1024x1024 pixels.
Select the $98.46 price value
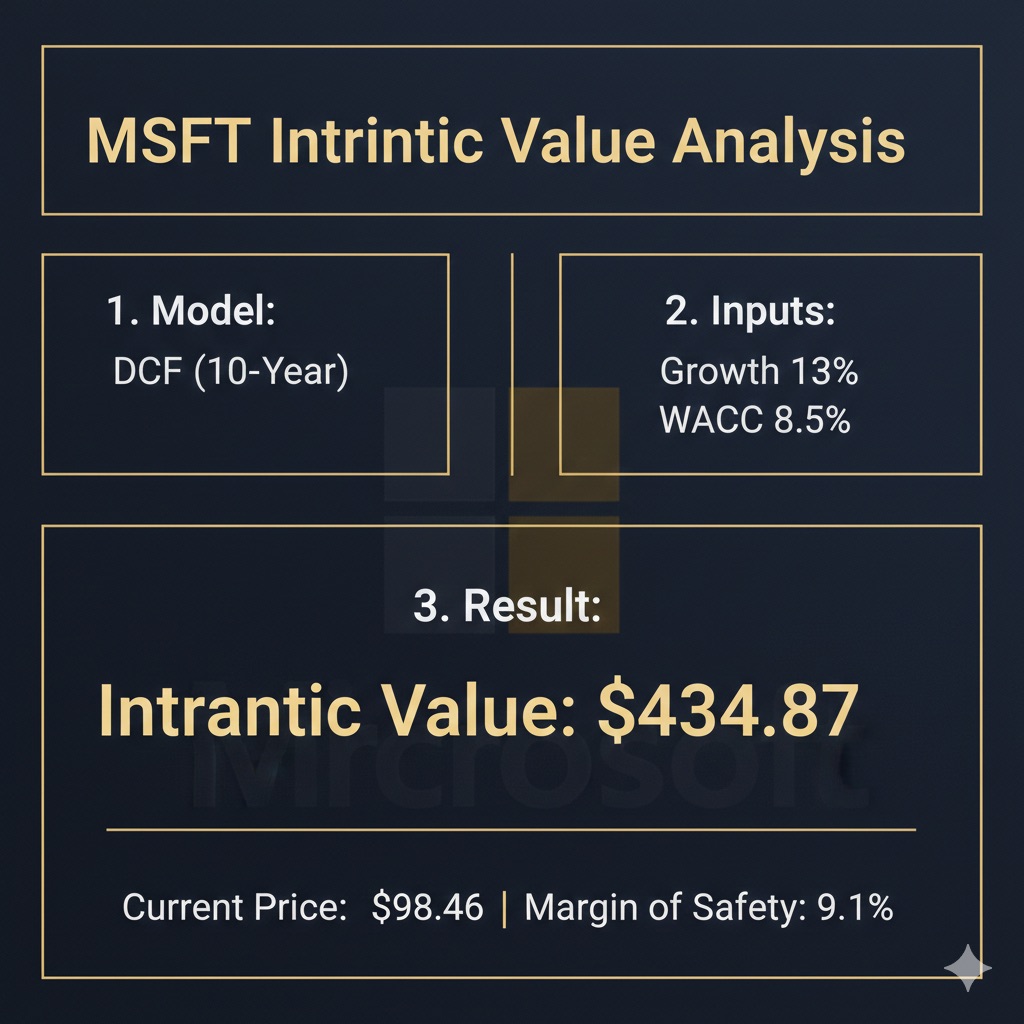[x=427, y=908]
